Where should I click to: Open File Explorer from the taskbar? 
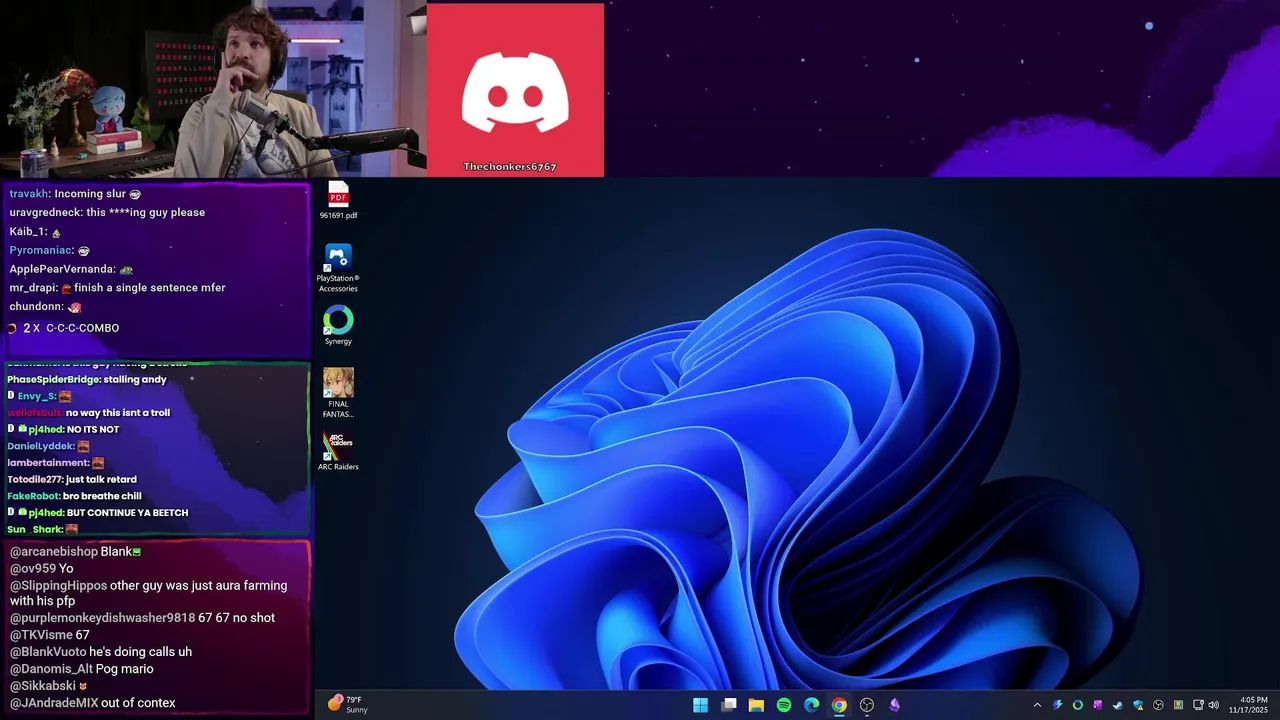(x=756, y=705)
